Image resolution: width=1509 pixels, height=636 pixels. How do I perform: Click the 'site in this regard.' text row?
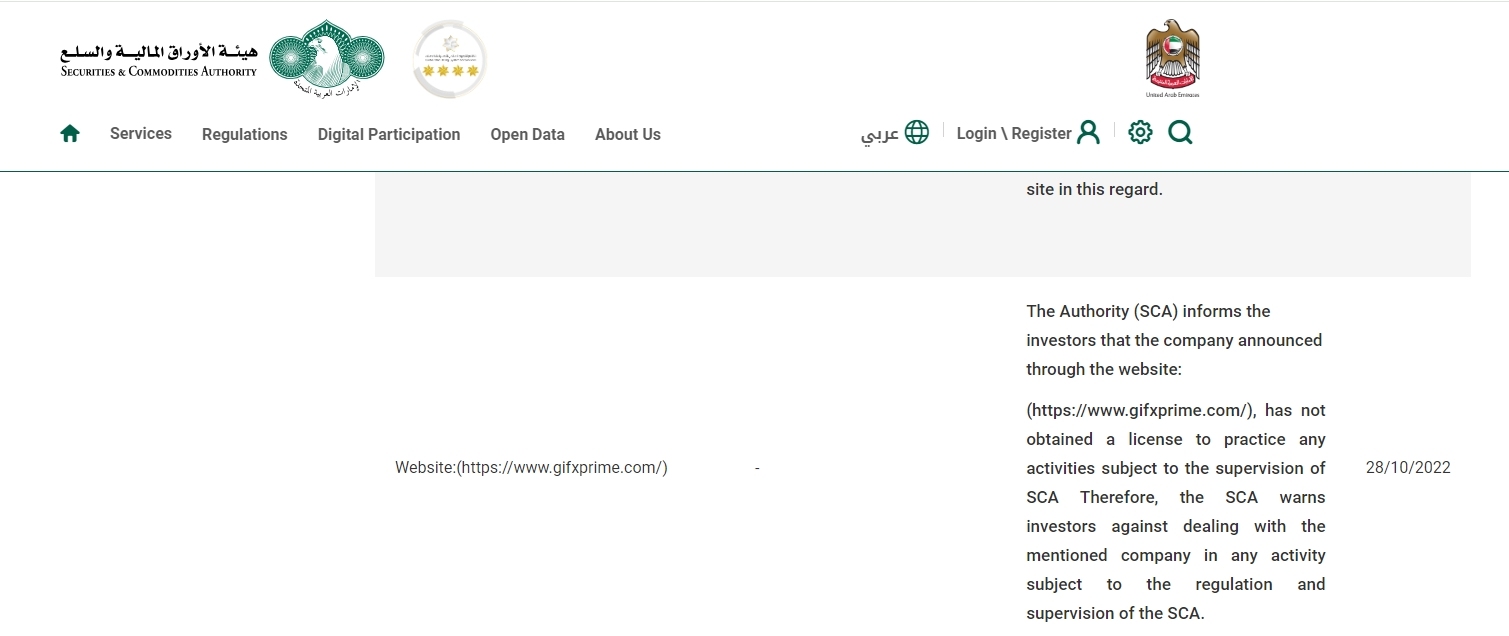1094,189
